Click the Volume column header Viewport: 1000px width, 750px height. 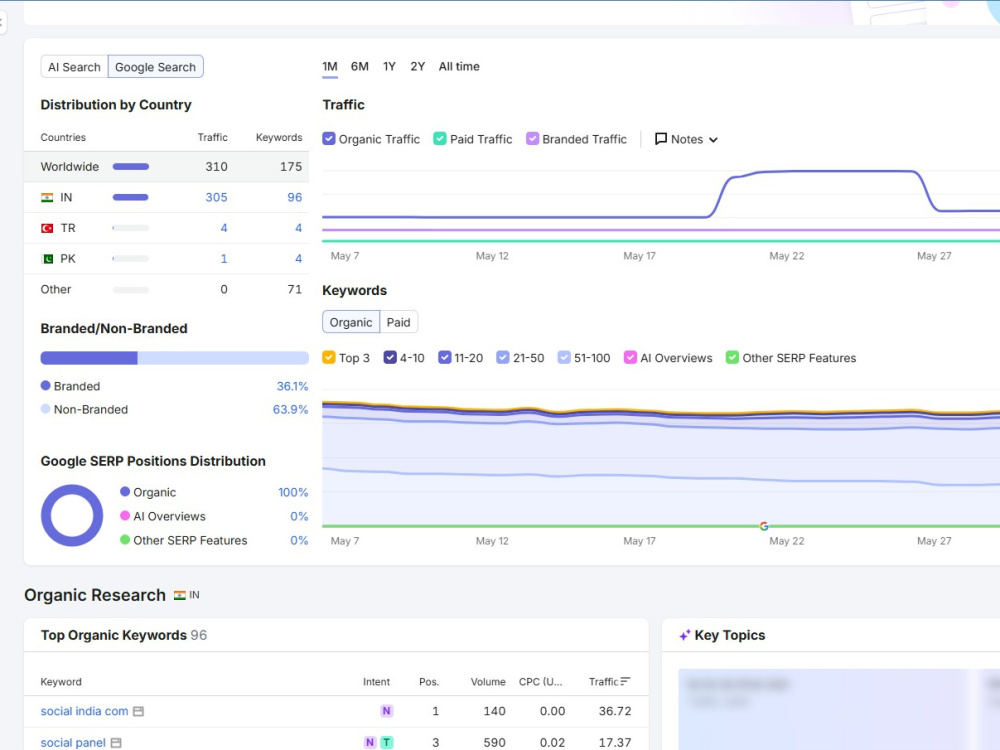(x=488, y=682)
